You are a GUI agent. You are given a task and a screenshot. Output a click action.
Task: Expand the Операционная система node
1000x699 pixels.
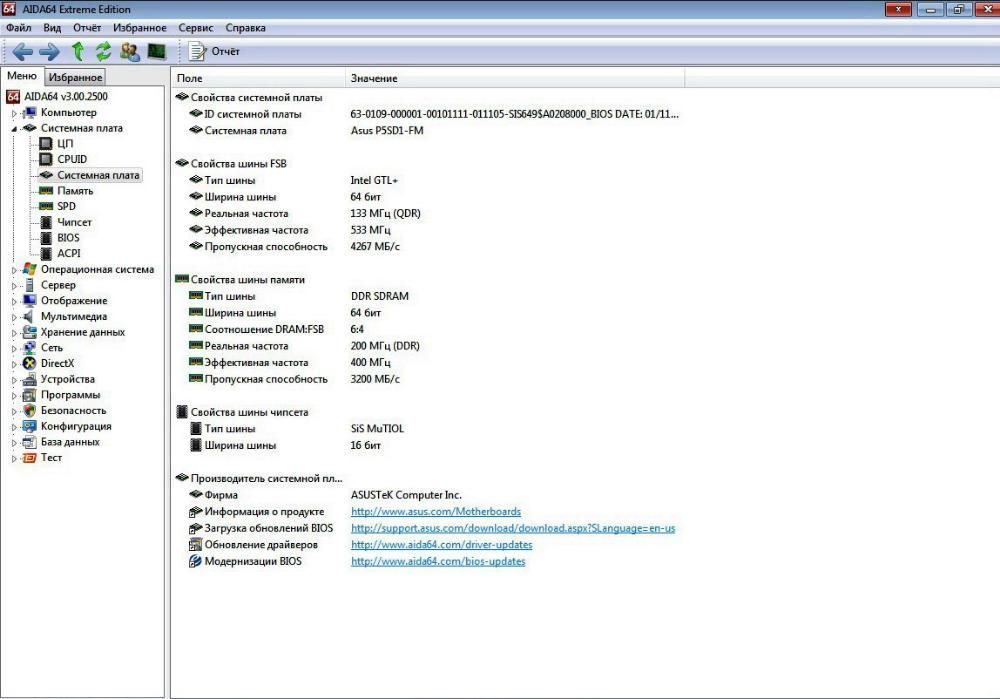coord(14,270)
